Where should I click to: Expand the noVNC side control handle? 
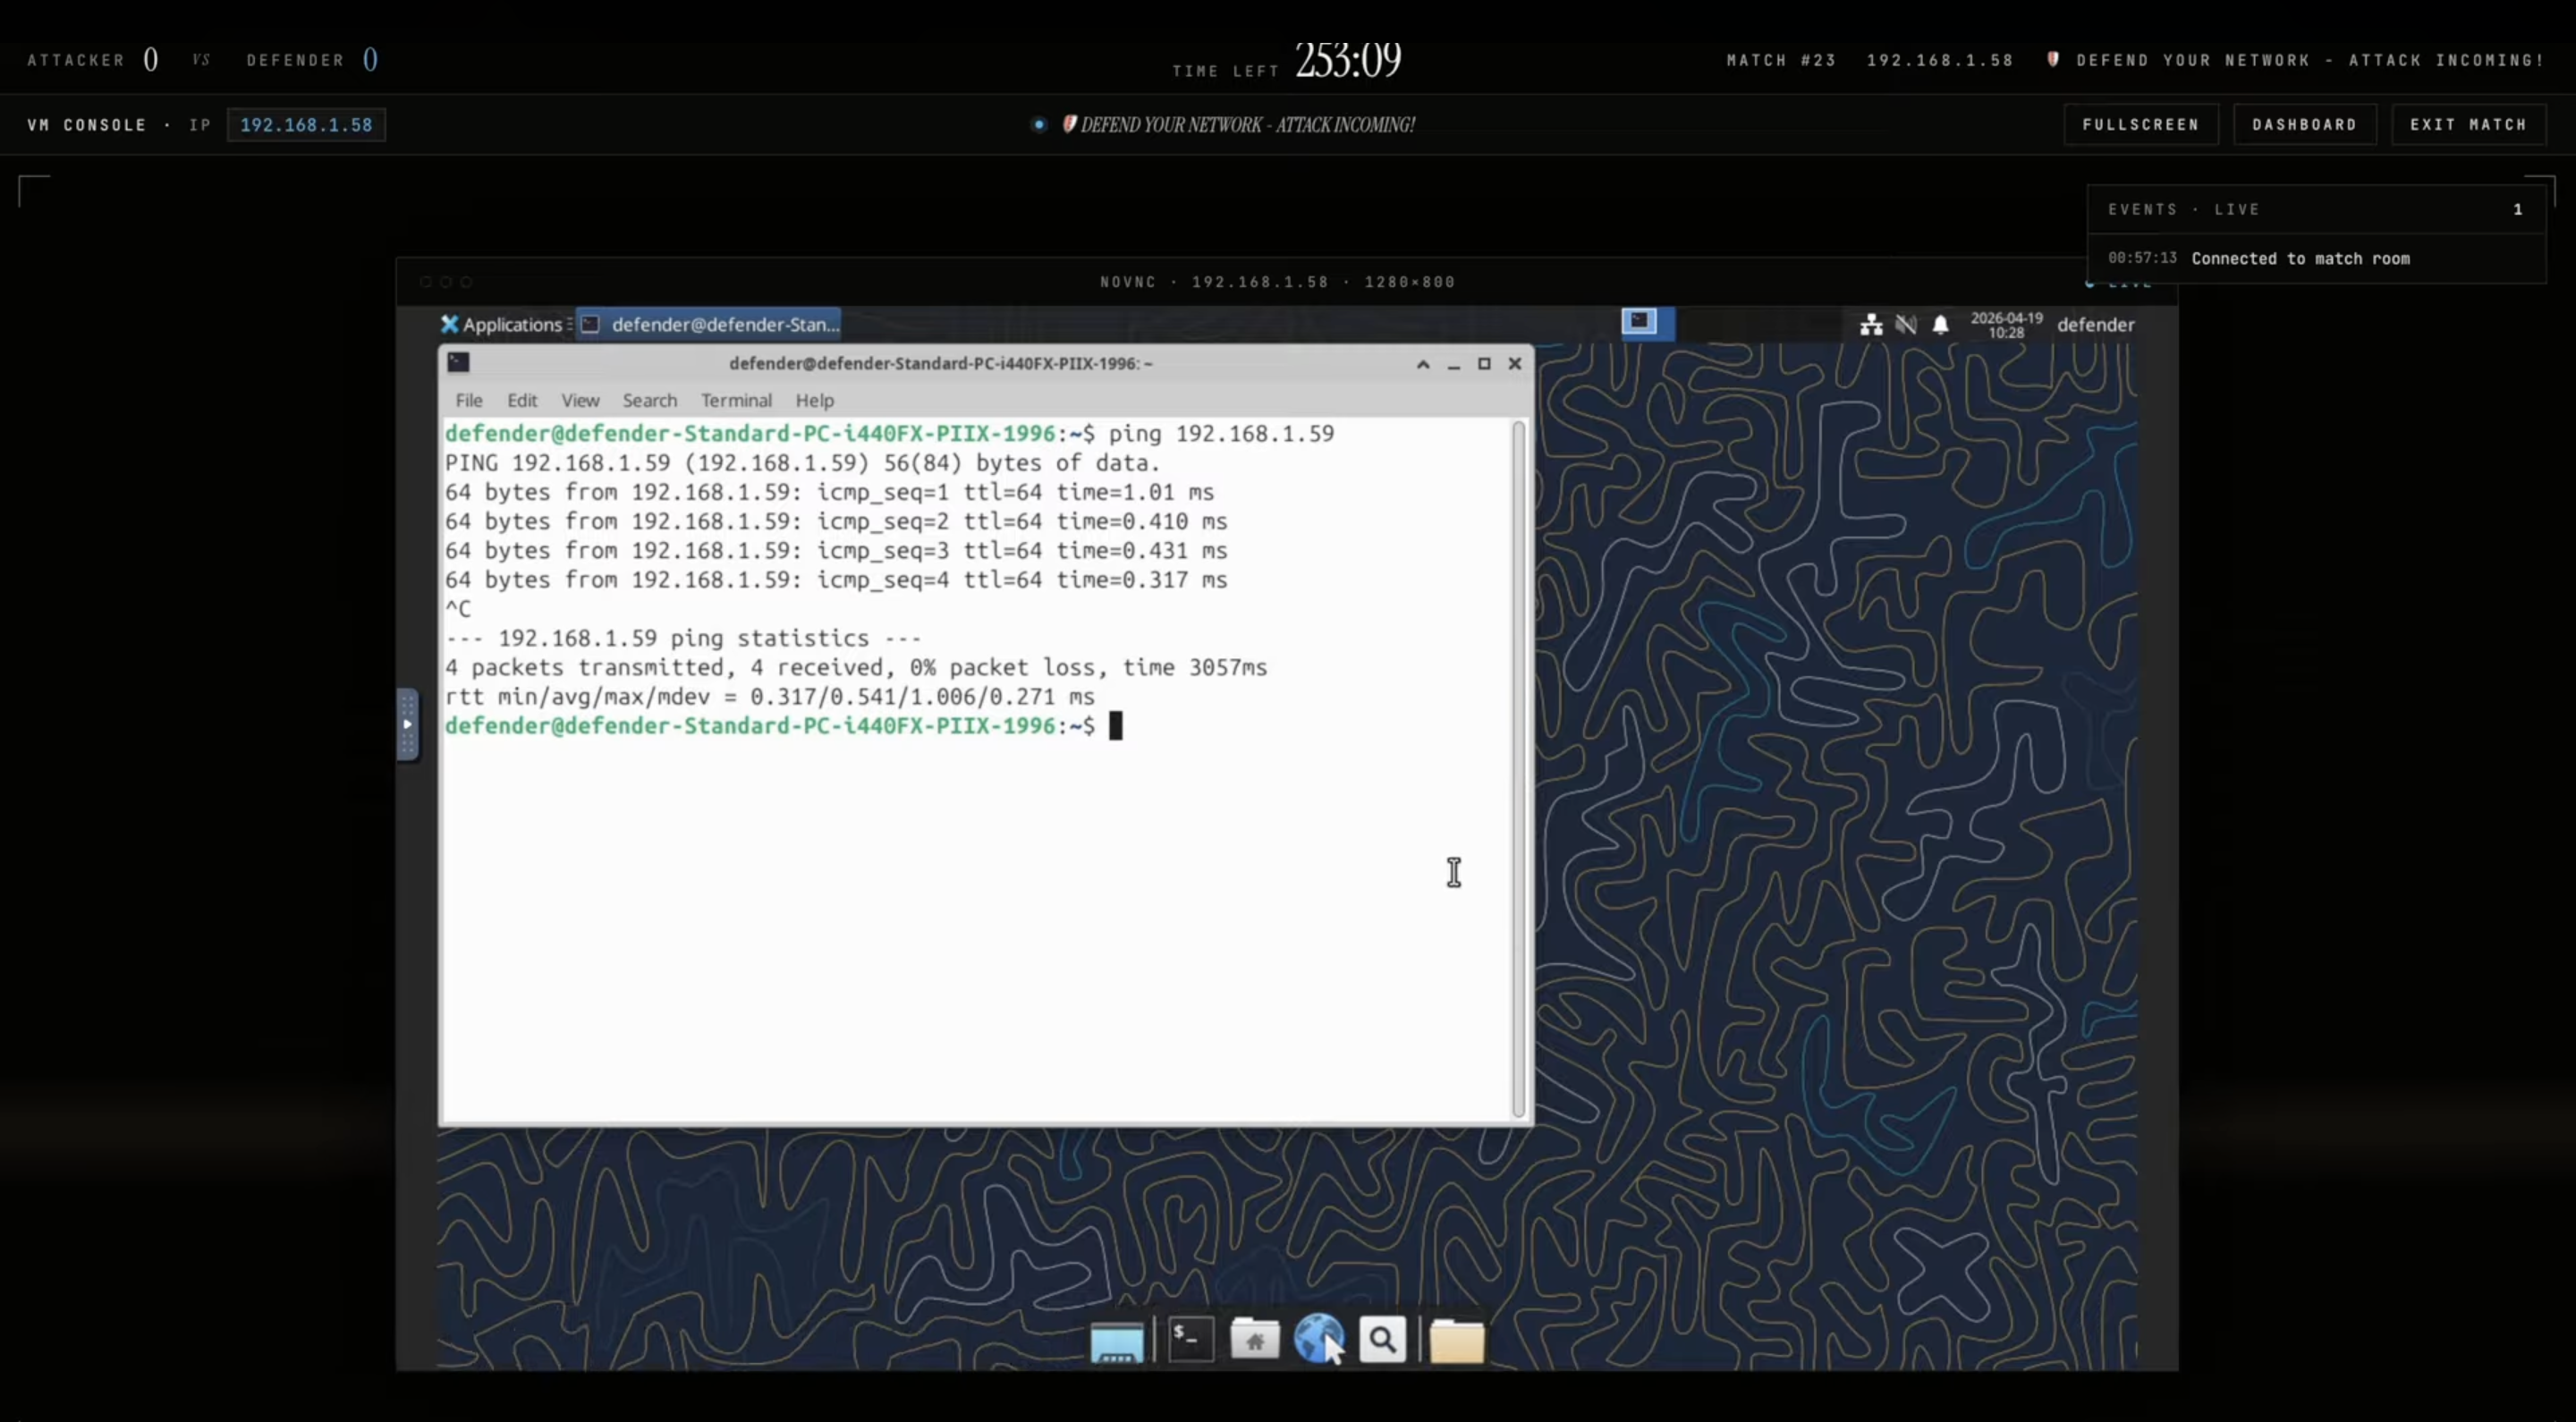tap(407, 724)
